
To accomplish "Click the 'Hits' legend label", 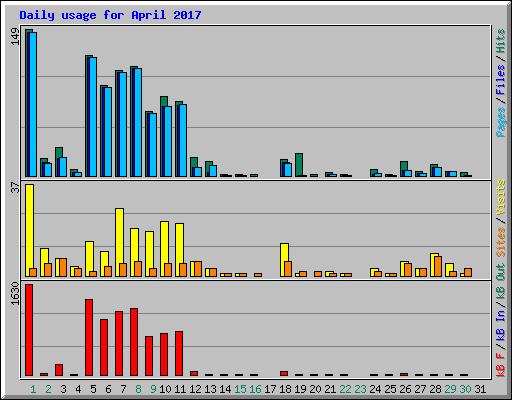I will coord(500,41).
